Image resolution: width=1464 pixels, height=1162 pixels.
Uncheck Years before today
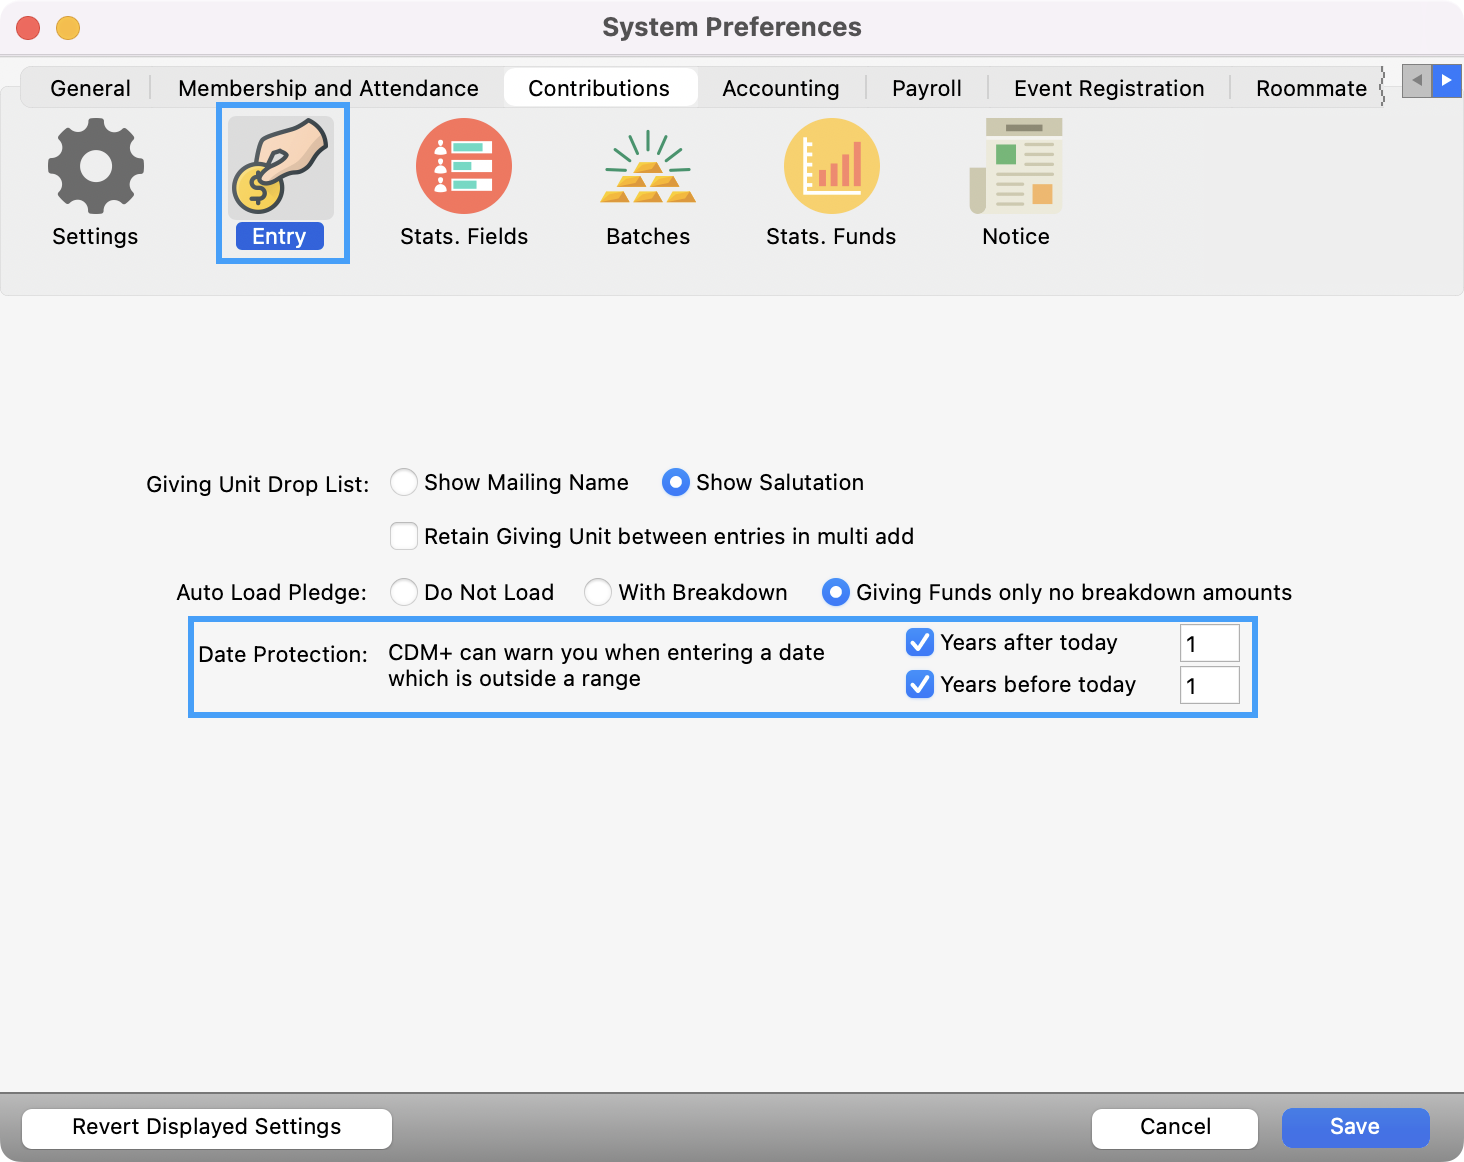click(919, 684)
